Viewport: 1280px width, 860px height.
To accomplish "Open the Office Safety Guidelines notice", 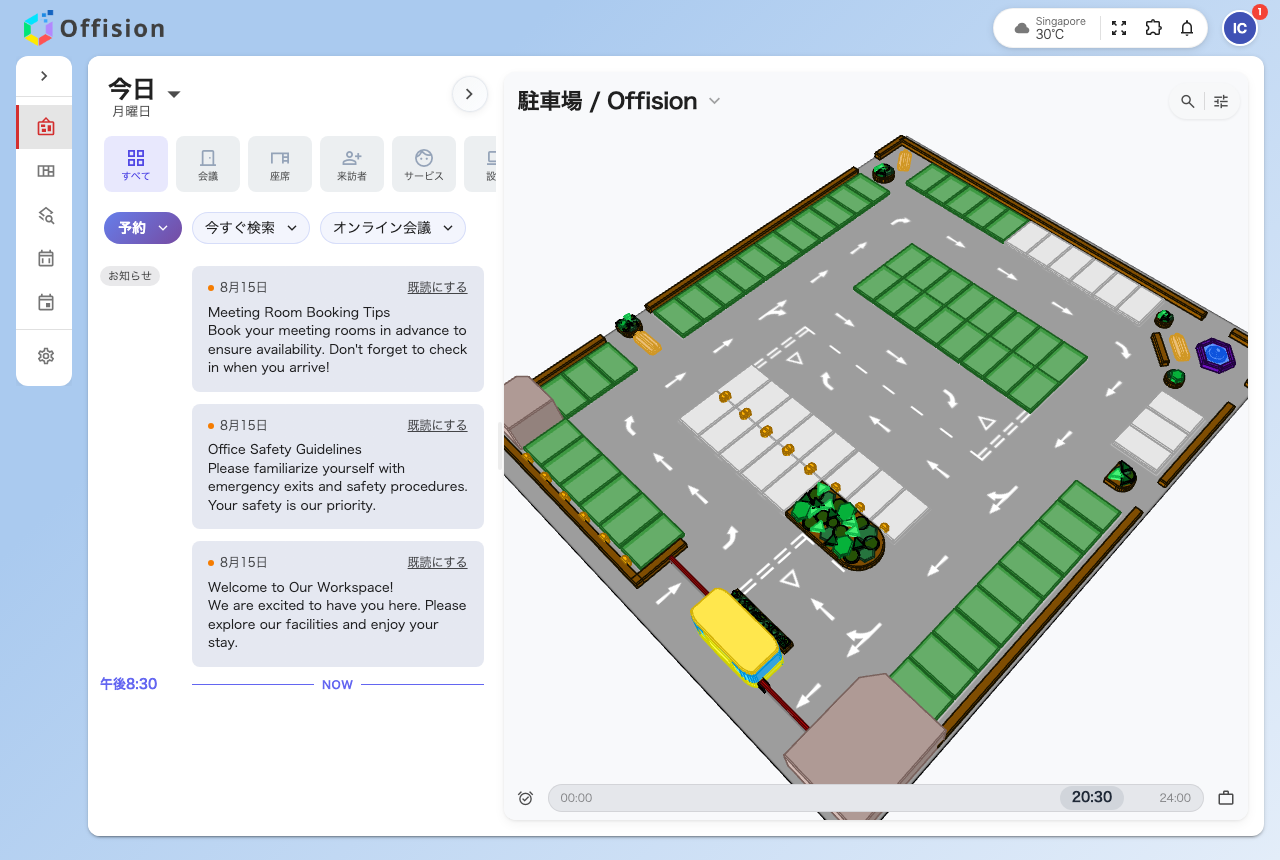I will coord(338,466).
